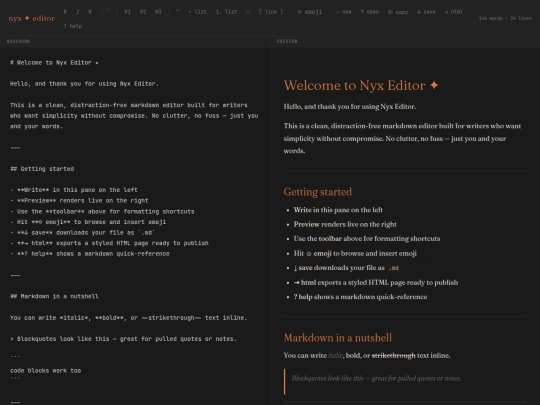This screenshot has height=405, width=540.
Task: Insert an H2 heading
Action: [x=143, y=12]
